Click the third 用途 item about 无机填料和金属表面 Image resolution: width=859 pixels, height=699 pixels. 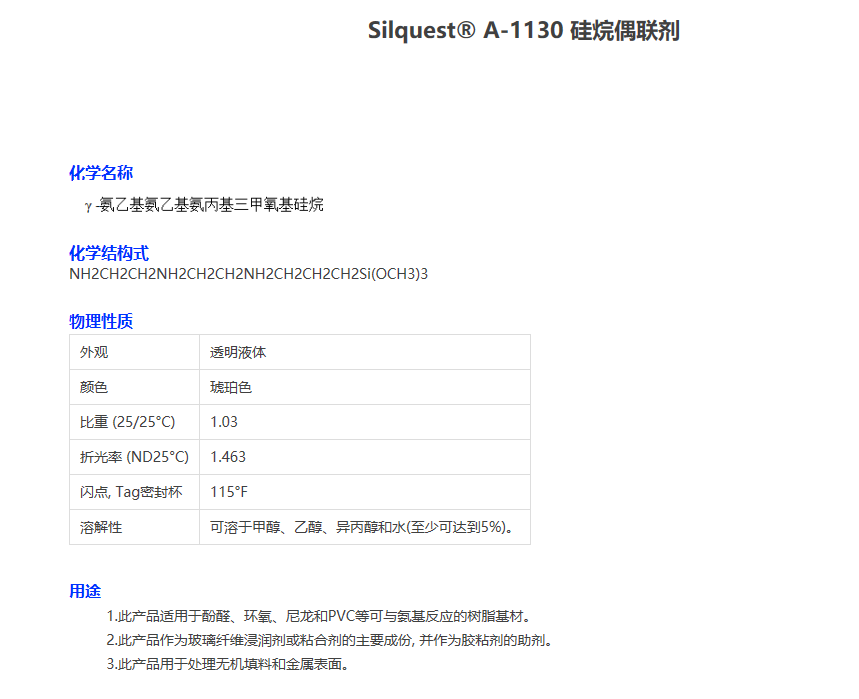coord(228,664)
